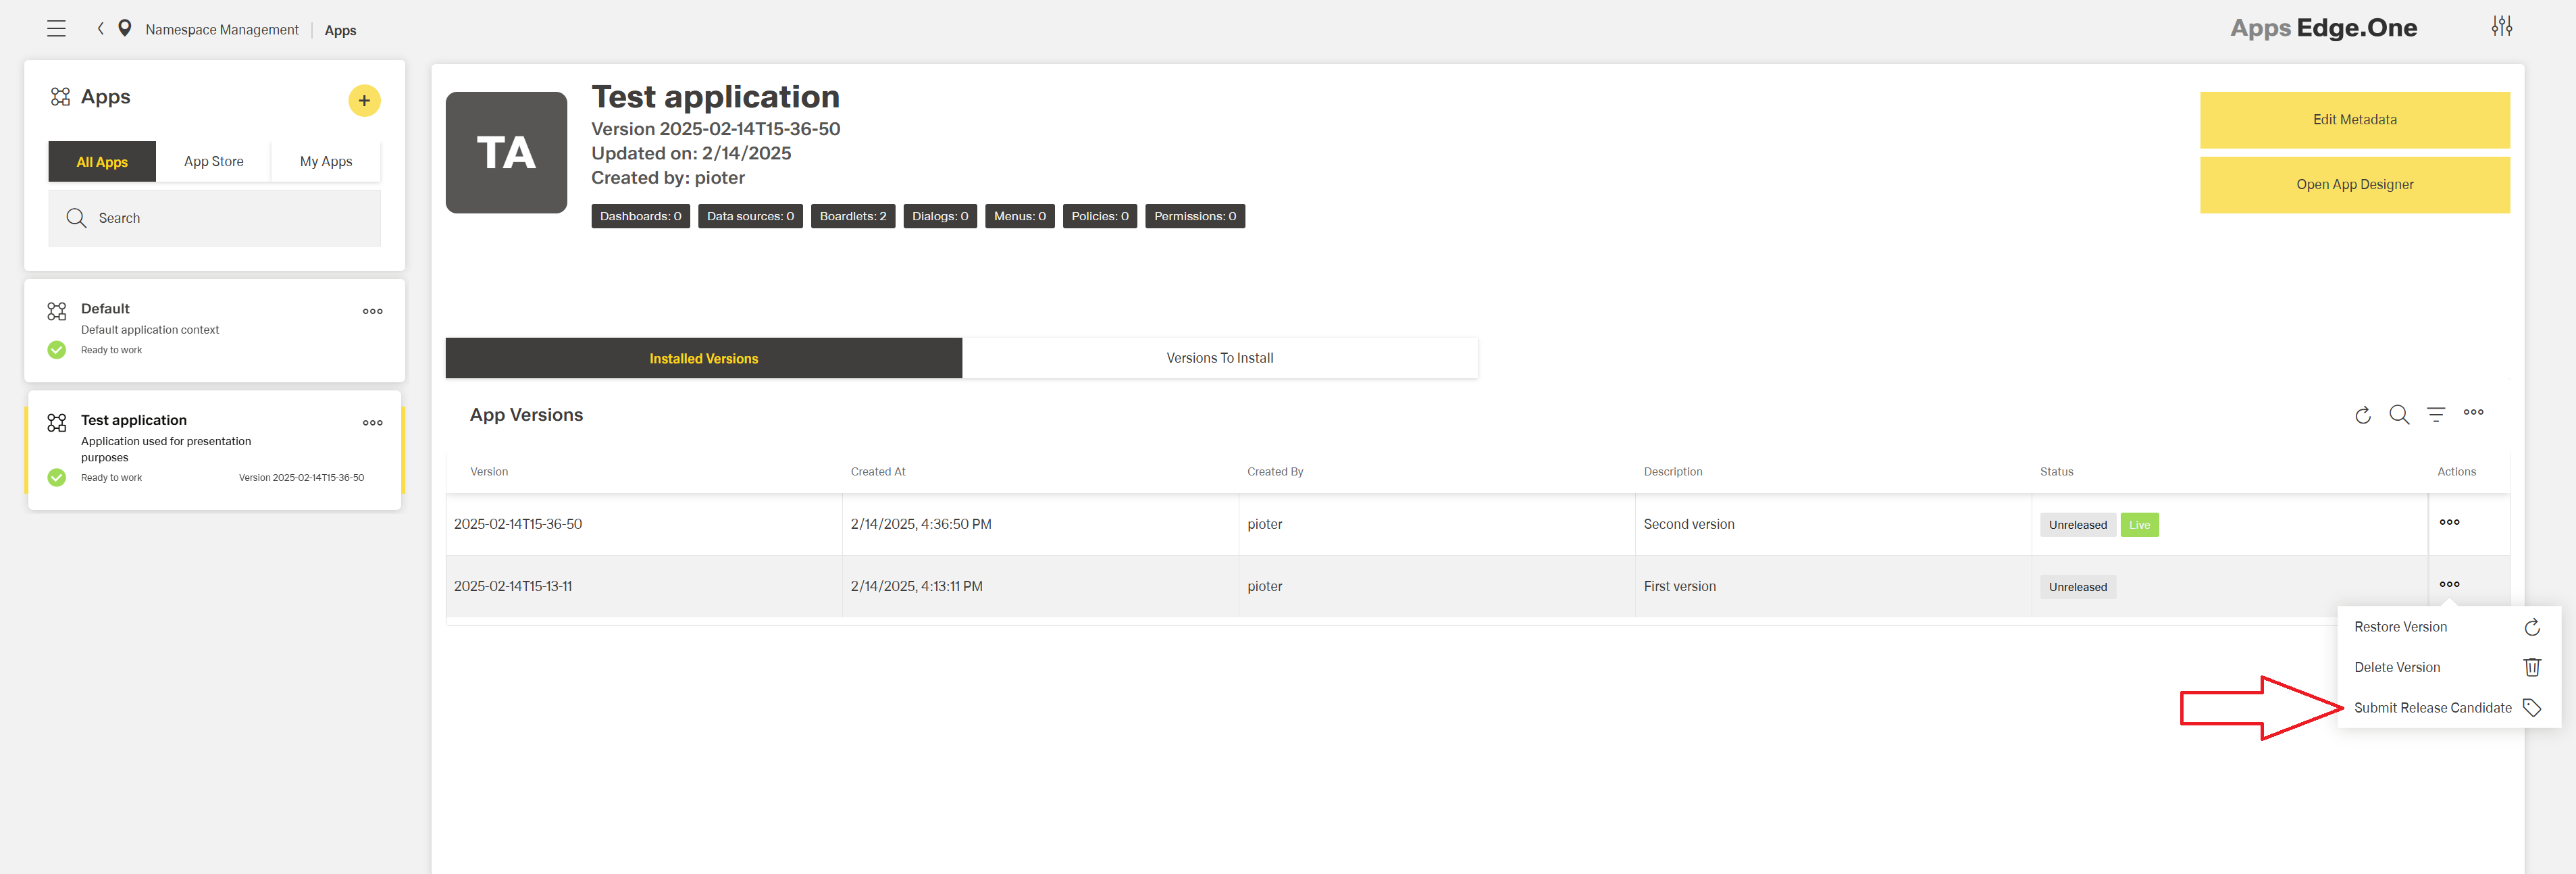Open the filter icon for App Versions
This screenshot has height=874, width=2576.
[2436, 415]
